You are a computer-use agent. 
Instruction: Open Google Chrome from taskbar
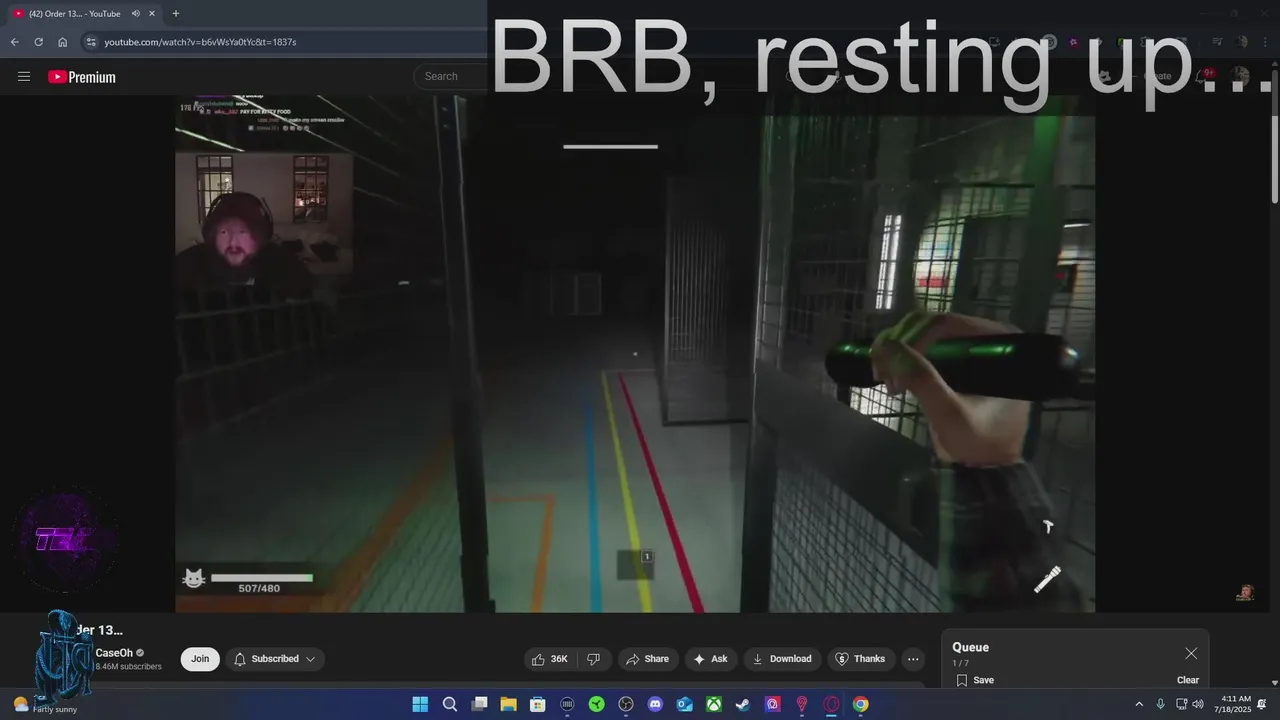(x=860, y=704)
